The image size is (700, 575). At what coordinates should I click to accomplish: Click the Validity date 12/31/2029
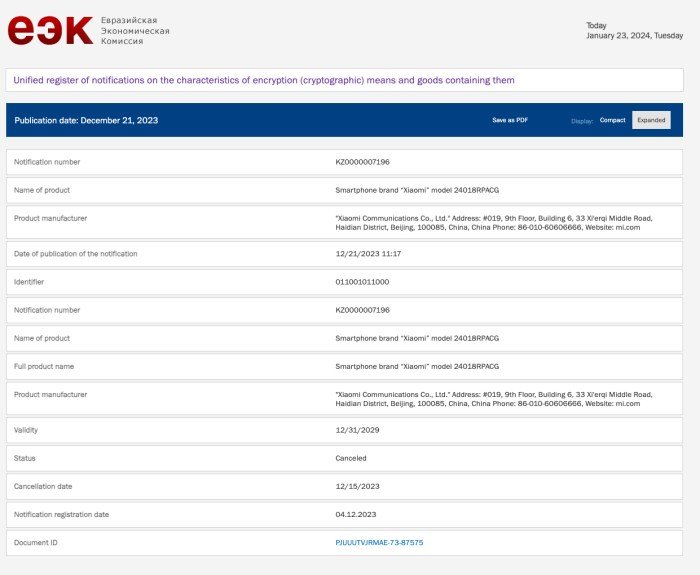pyautogui.click(x=357, y=430)
